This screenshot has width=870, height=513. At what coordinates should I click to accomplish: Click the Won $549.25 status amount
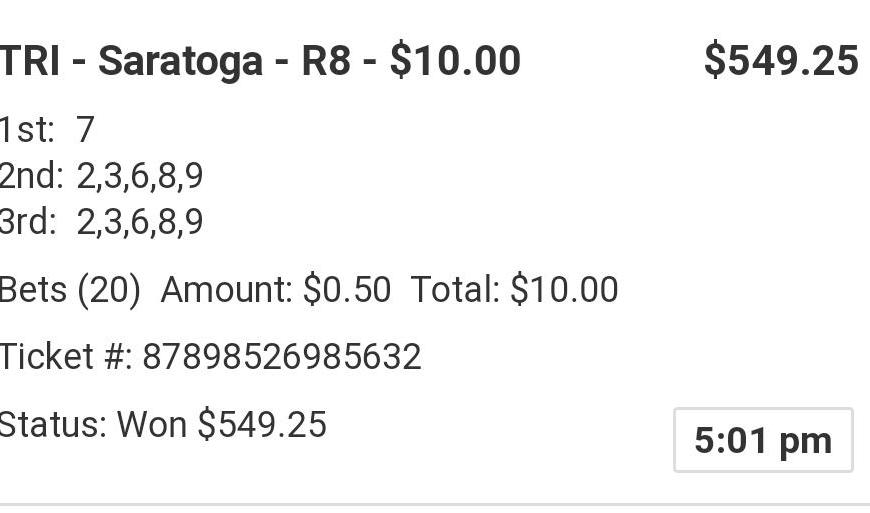222,424
